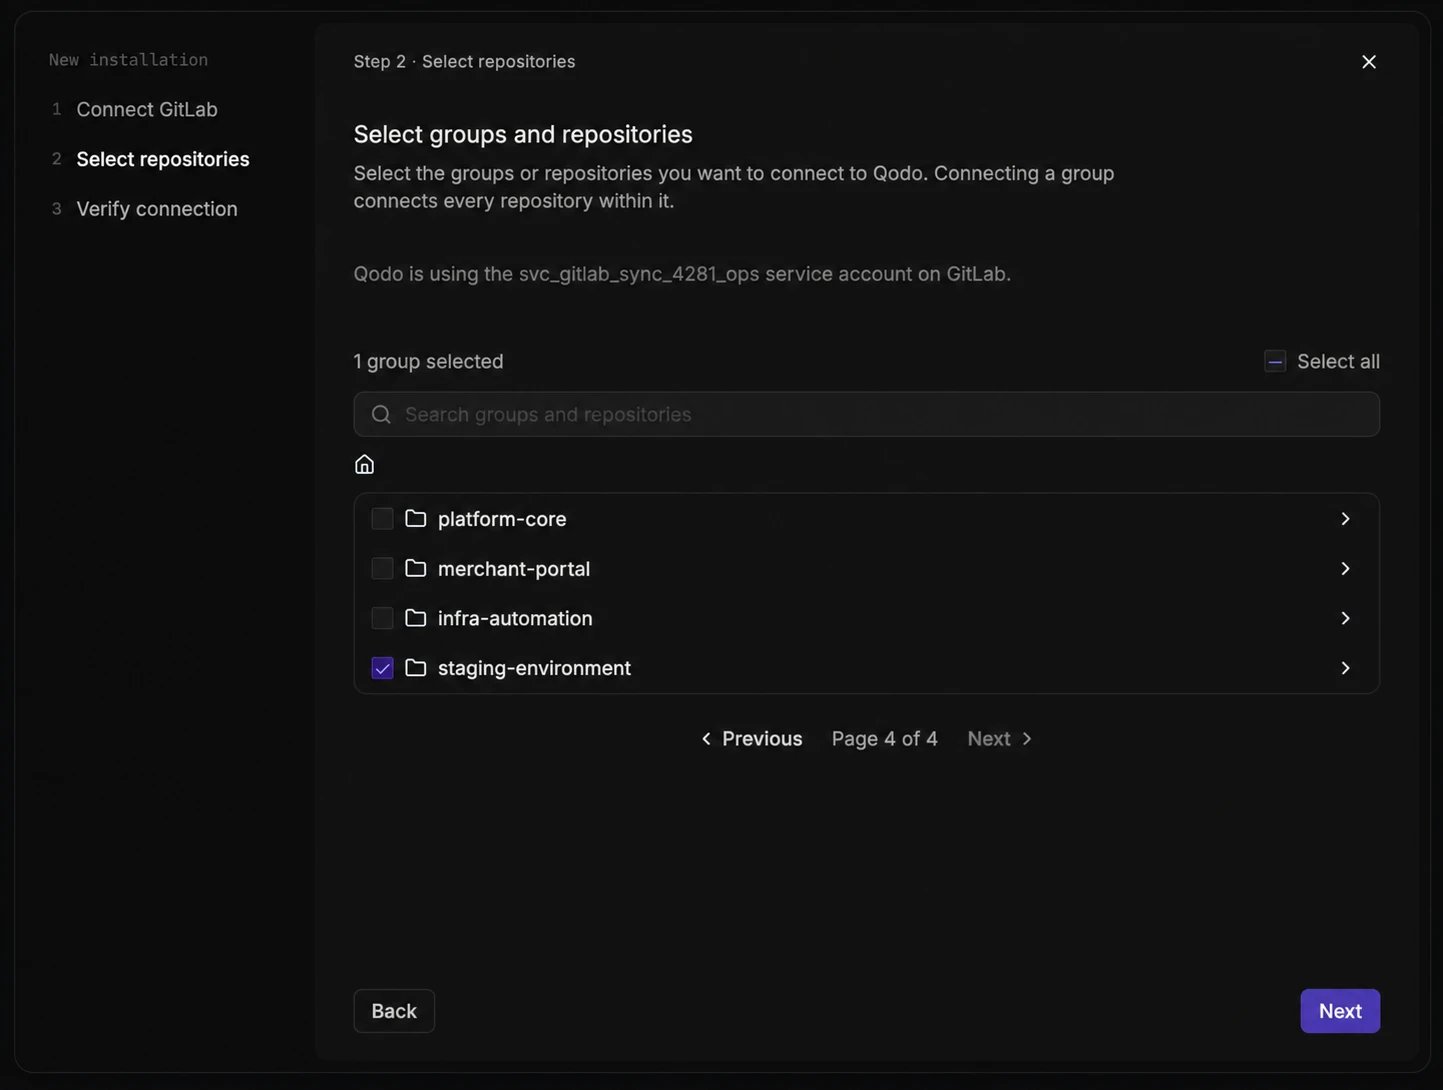Image resolution: width=1443 pixels, height=1090 pixels.
Task: Click the platform-core group name
Action: pos(502,519)
